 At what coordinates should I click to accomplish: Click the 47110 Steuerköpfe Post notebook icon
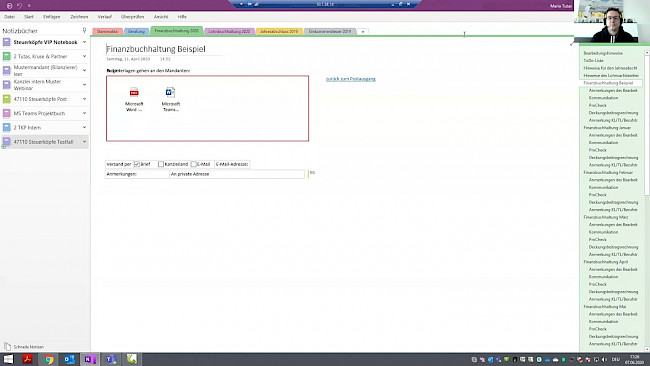click(x=7, y=99)
